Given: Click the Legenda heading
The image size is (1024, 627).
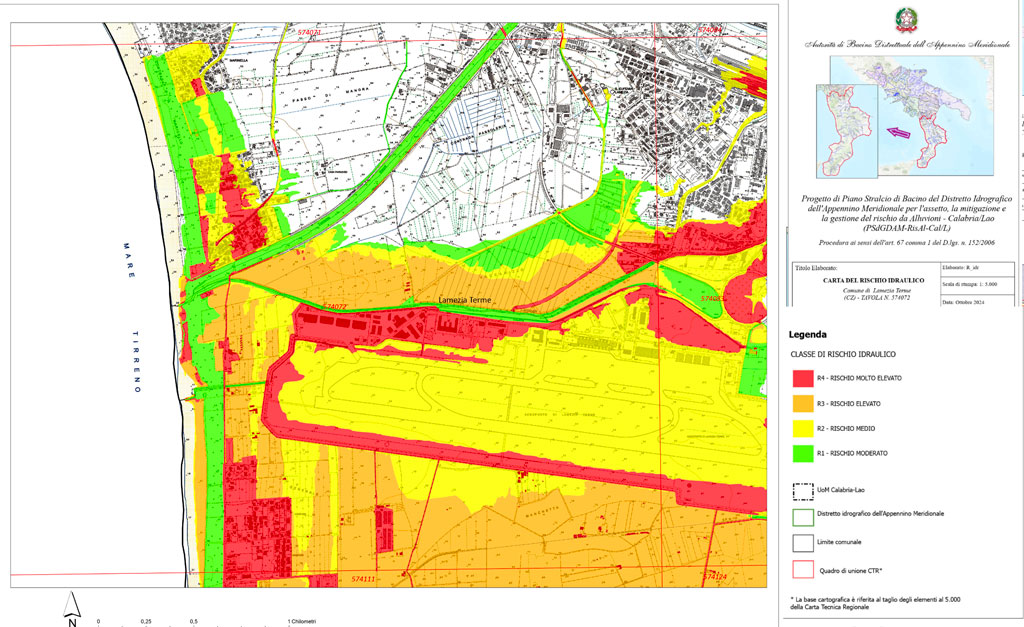Looking at the screenshot, I should (x=808, y=334).
